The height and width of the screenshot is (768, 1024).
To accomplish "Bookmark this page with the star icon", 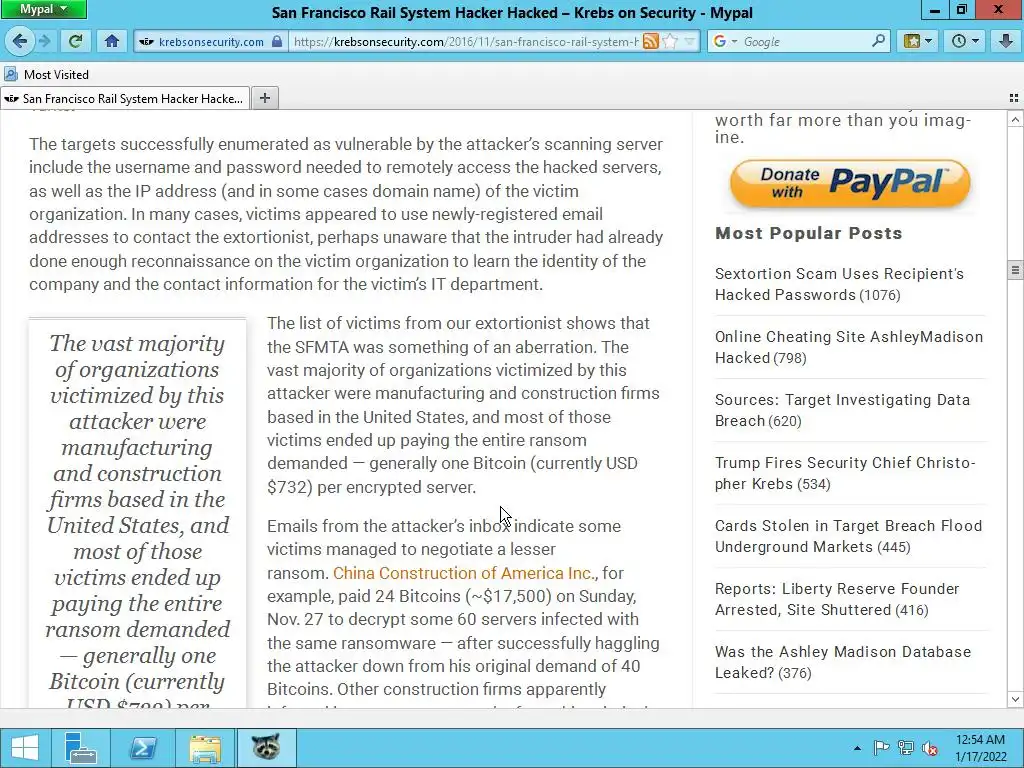I will pos(669,42).
